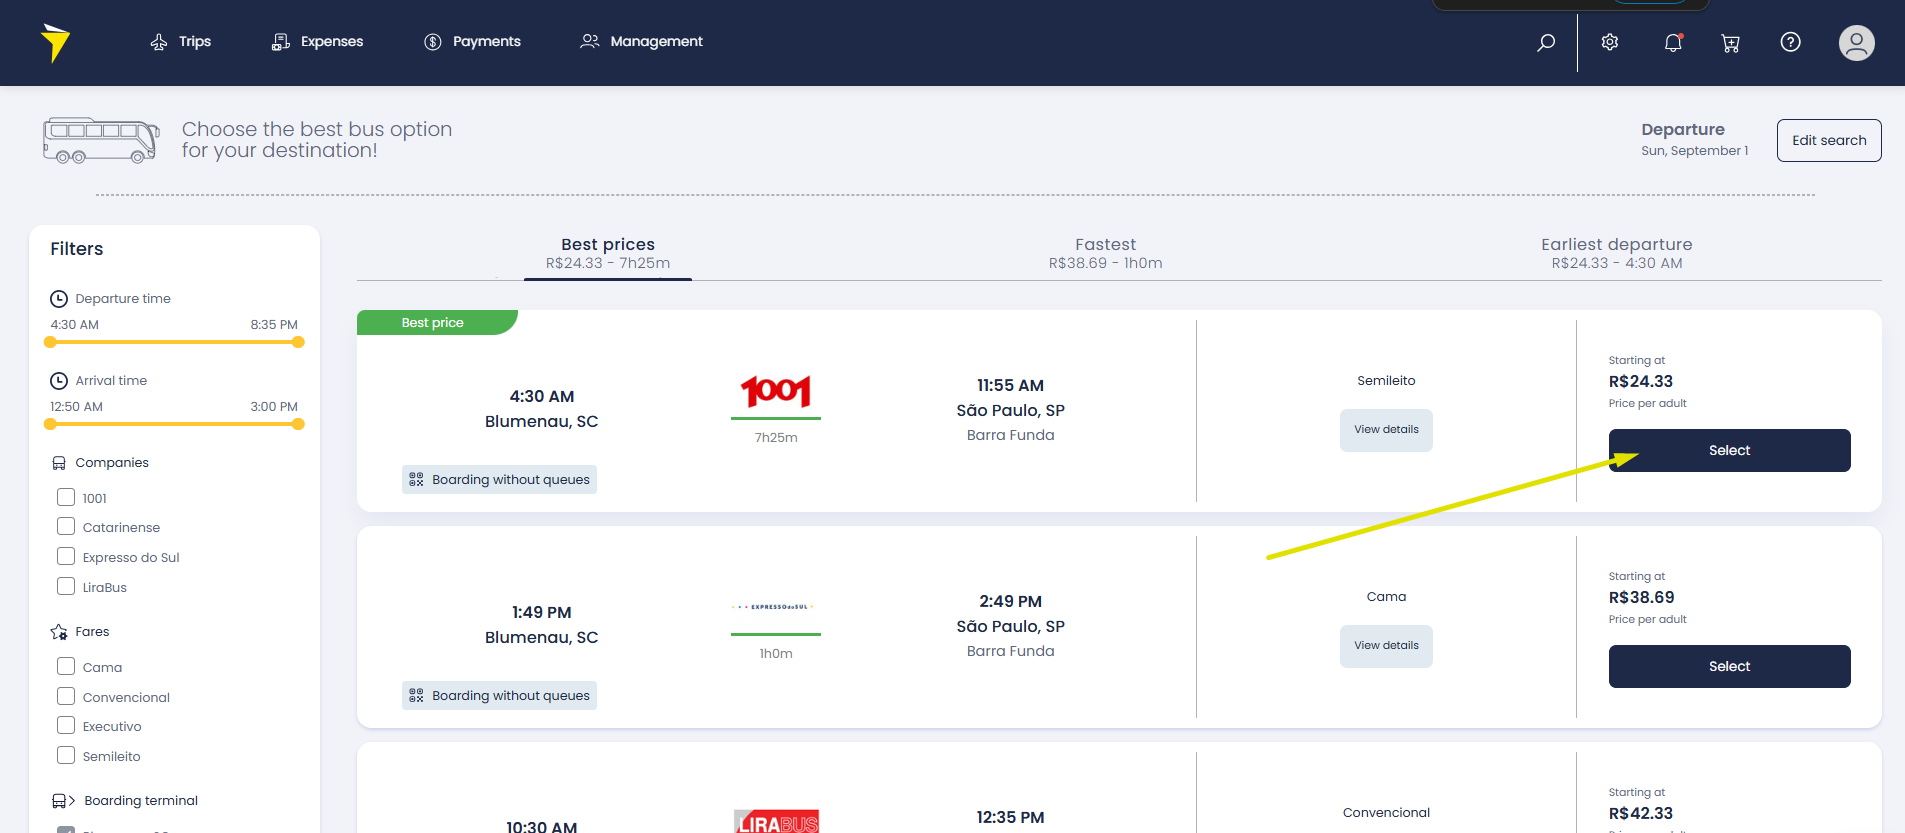Open the user profile avatar
Screen dimensions: 1905x833
pyautogui.click(x=1857, y=43)
